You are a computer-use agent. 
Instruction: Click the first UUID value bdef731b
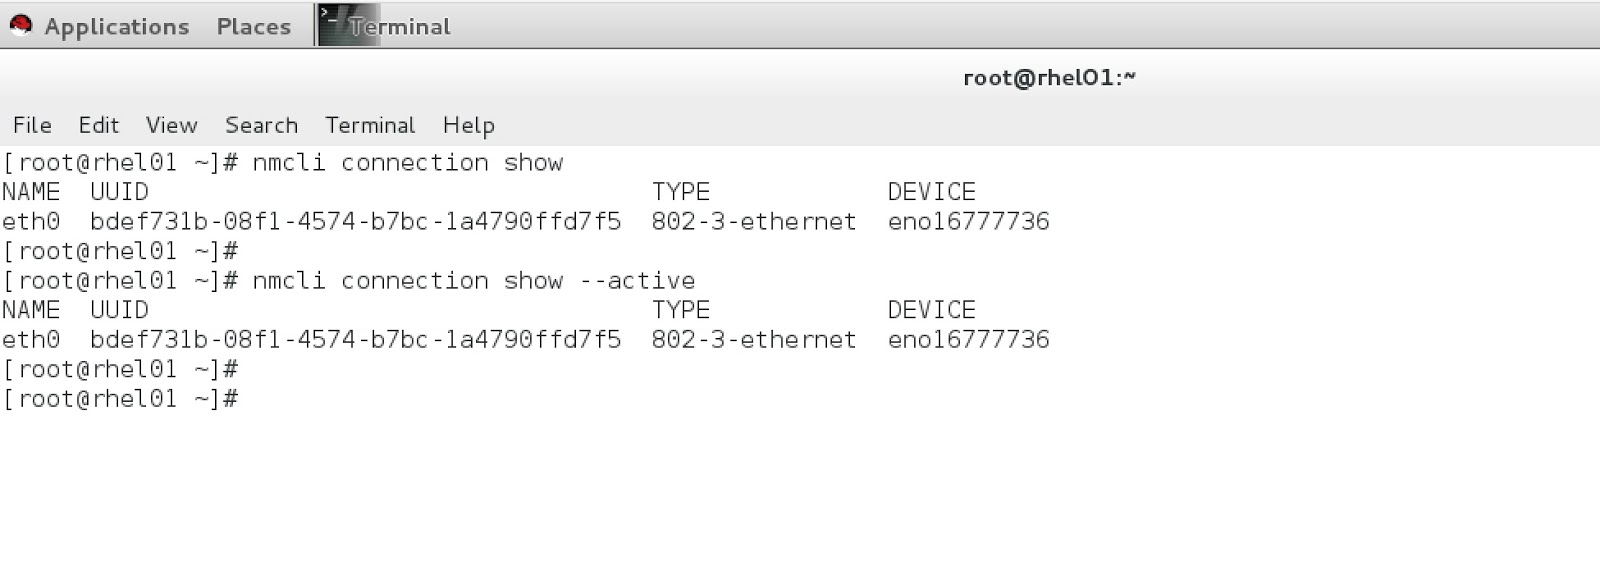tap(355, 221)
